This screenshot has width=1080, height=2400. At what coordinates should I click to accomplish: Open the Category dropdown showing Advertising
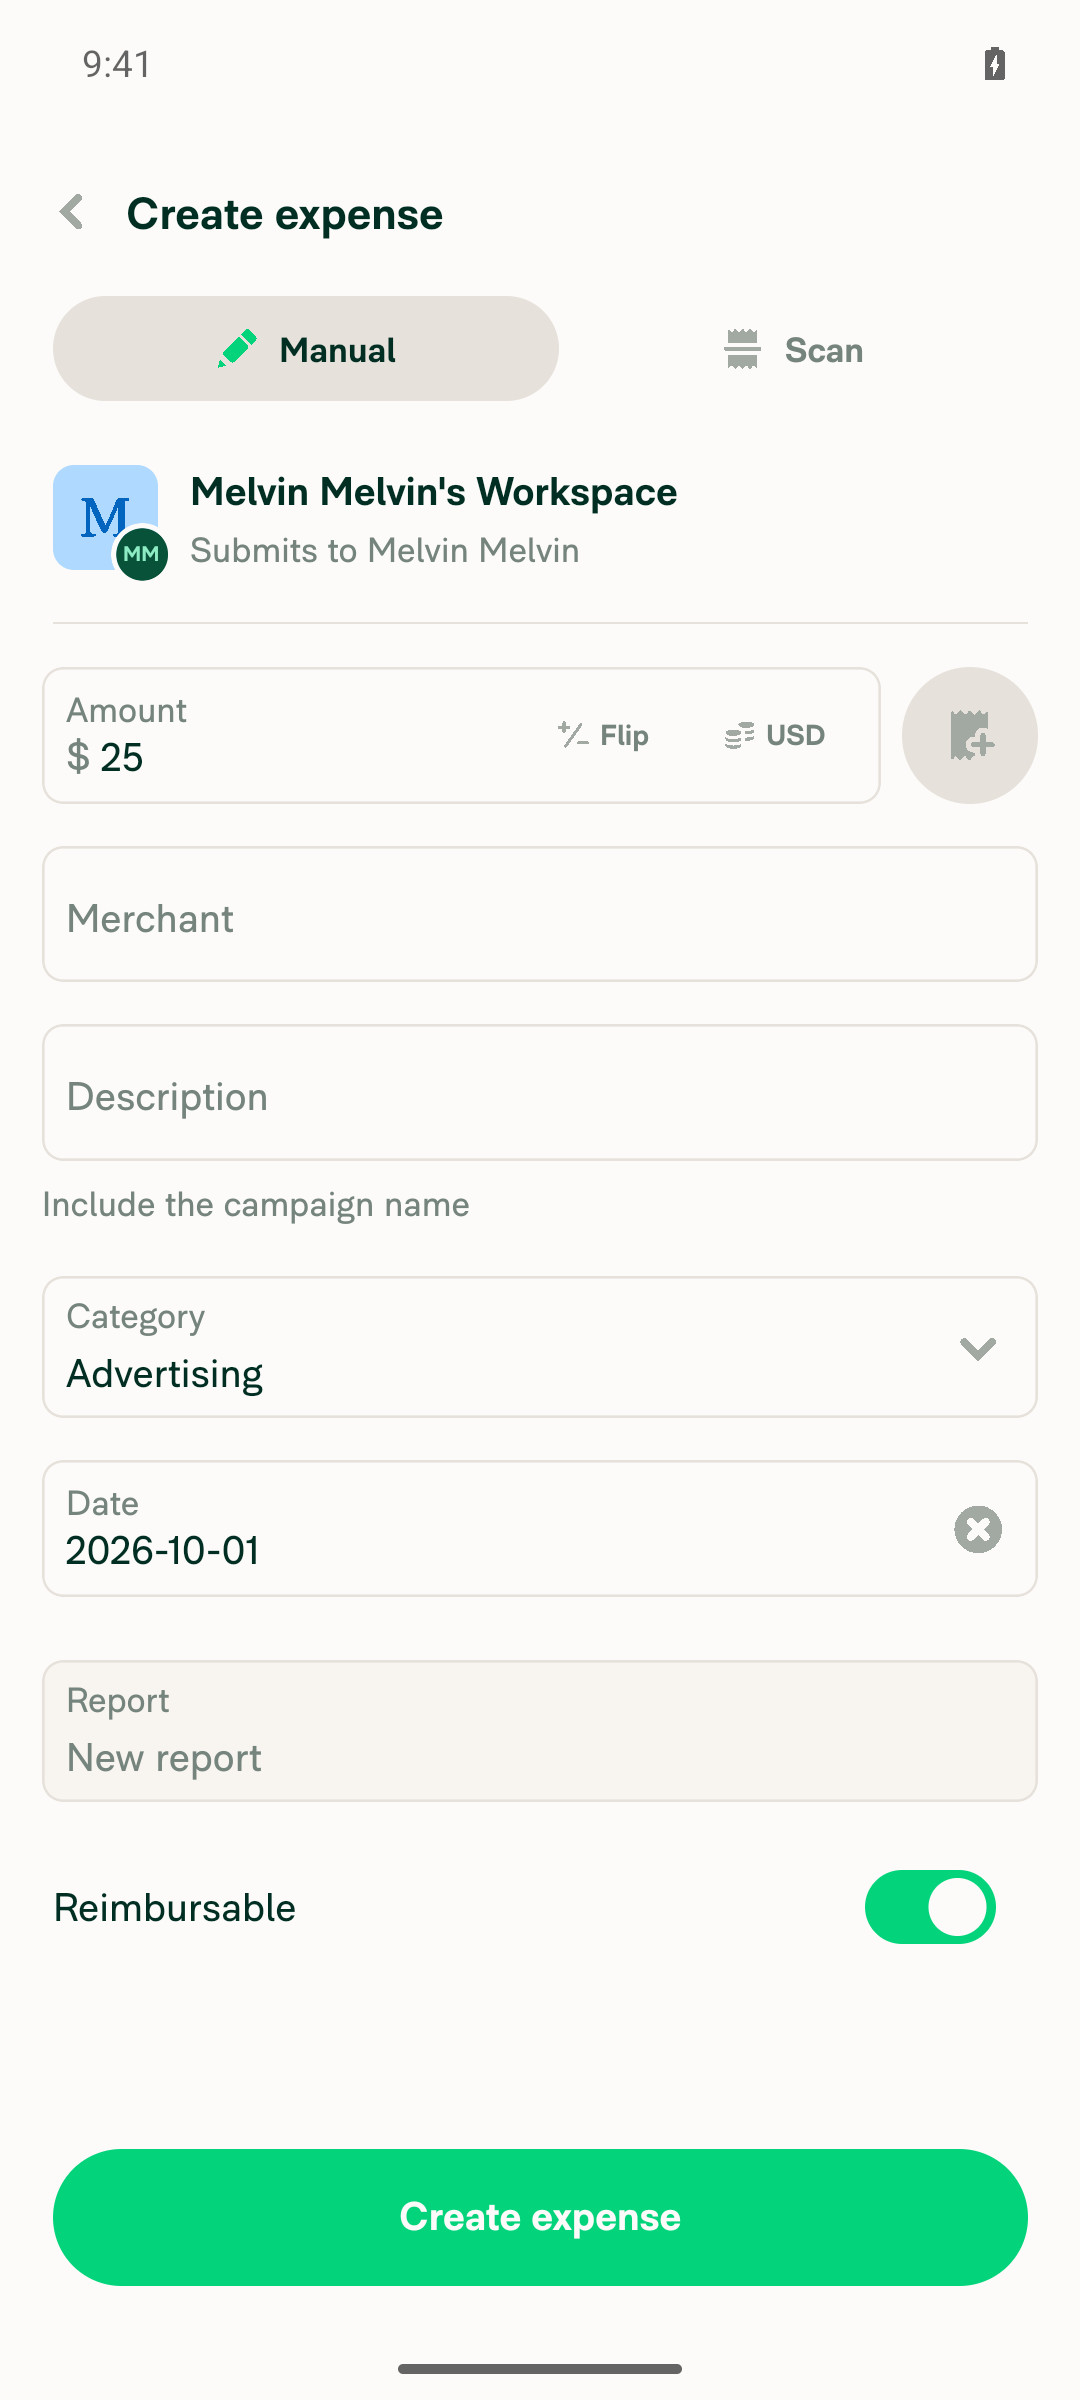click(x=540, y=1347)
